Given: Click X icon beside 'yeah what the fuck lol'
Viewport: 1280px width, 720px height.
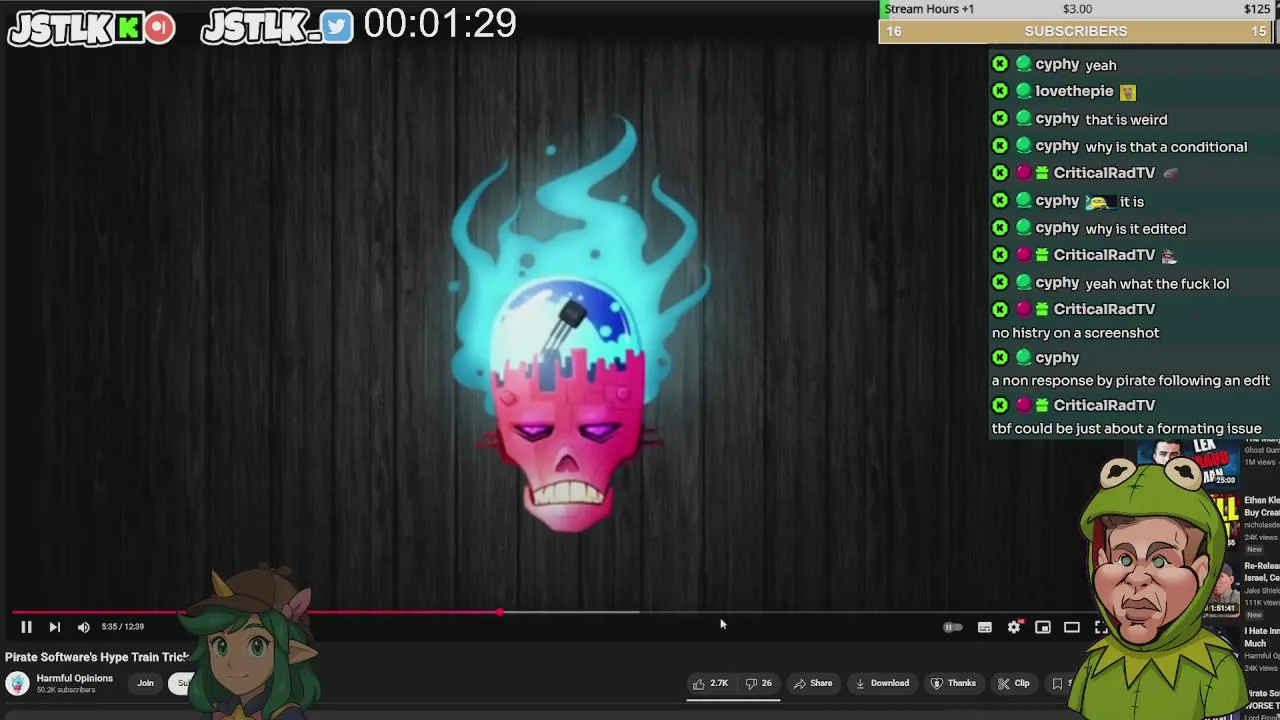Looking at the screenshot, I should pos(1000,283).
